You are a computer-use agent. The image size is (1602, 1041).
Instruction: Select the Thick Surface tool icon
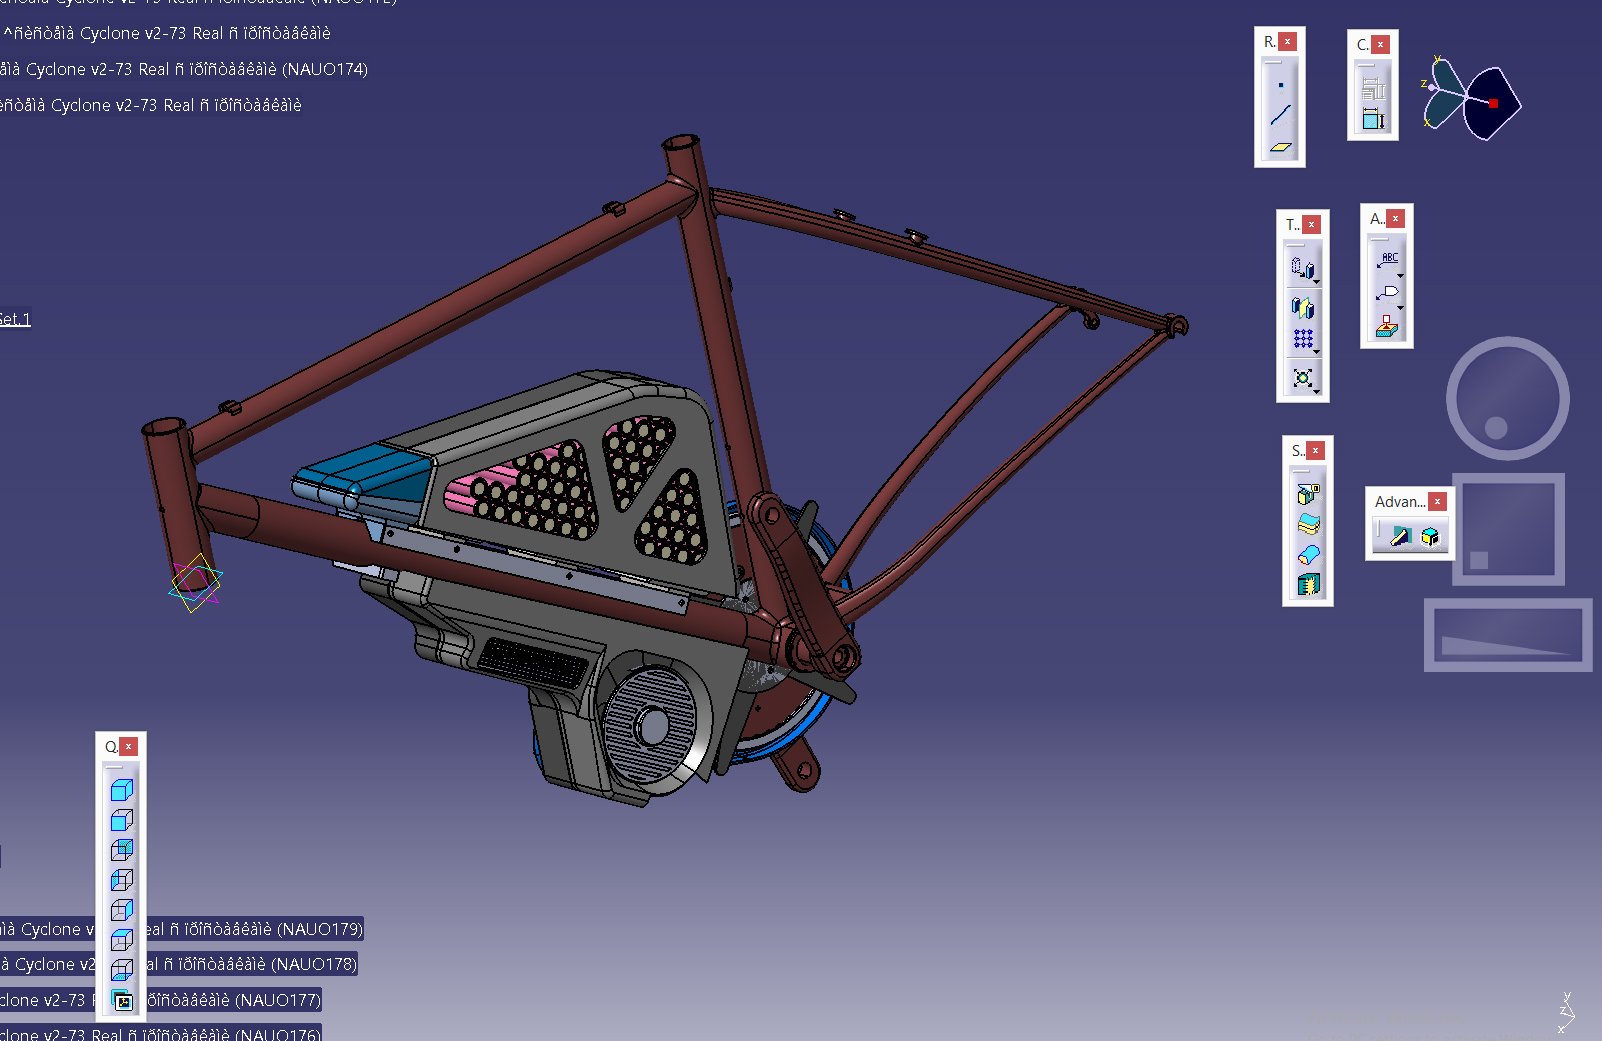tap(1308, 524)
